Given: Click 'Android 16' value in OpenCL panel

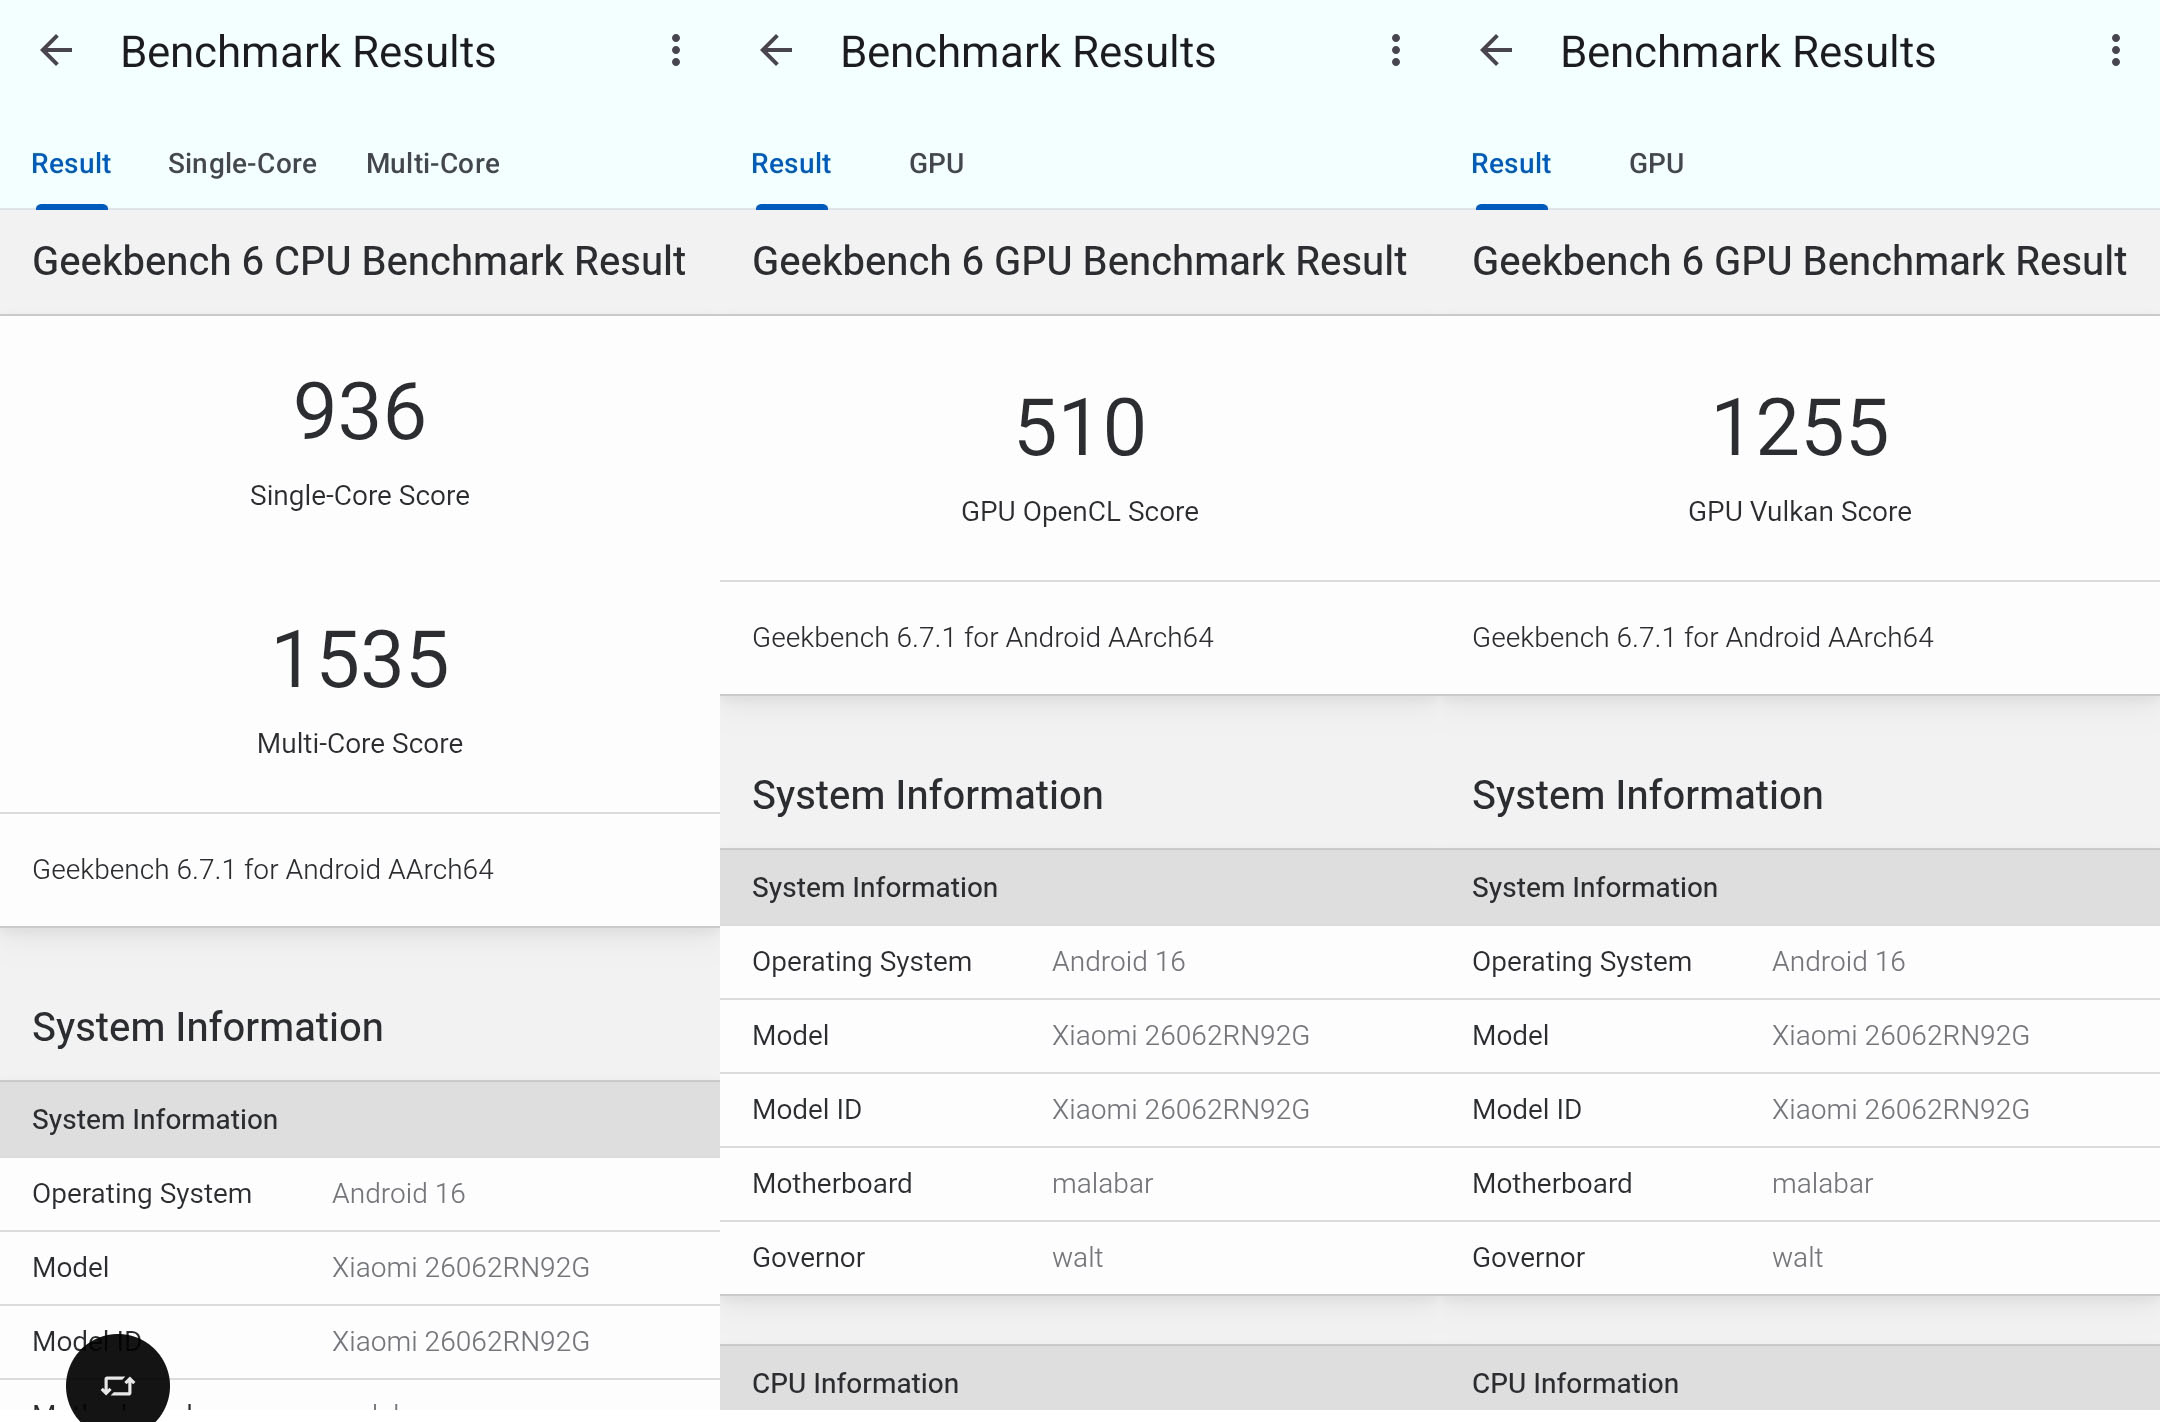Looking at the screenshot, I should (x=1119, y=961).
